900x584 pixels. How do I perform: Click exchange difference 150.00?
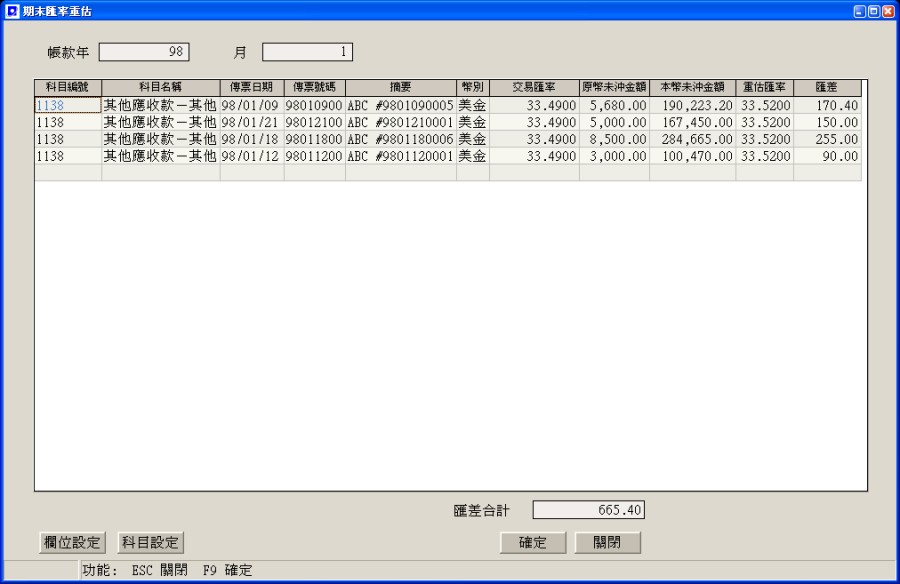(x=827, y=122)
